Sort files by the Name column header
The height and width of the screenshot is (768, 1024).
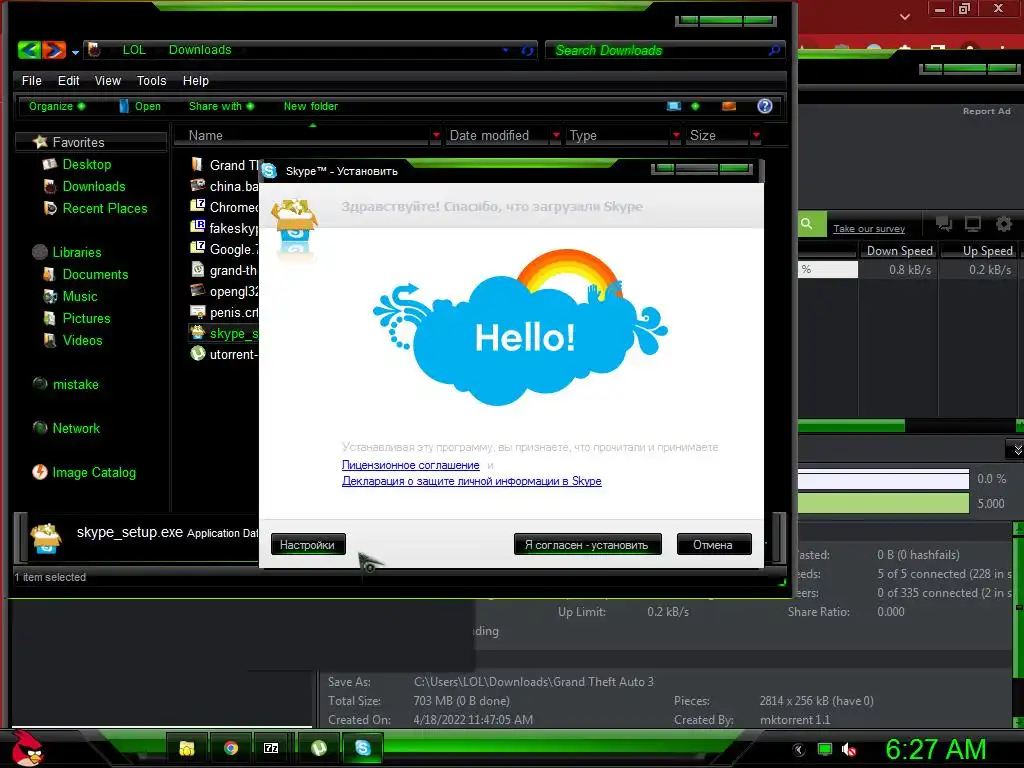click(206, 135)
